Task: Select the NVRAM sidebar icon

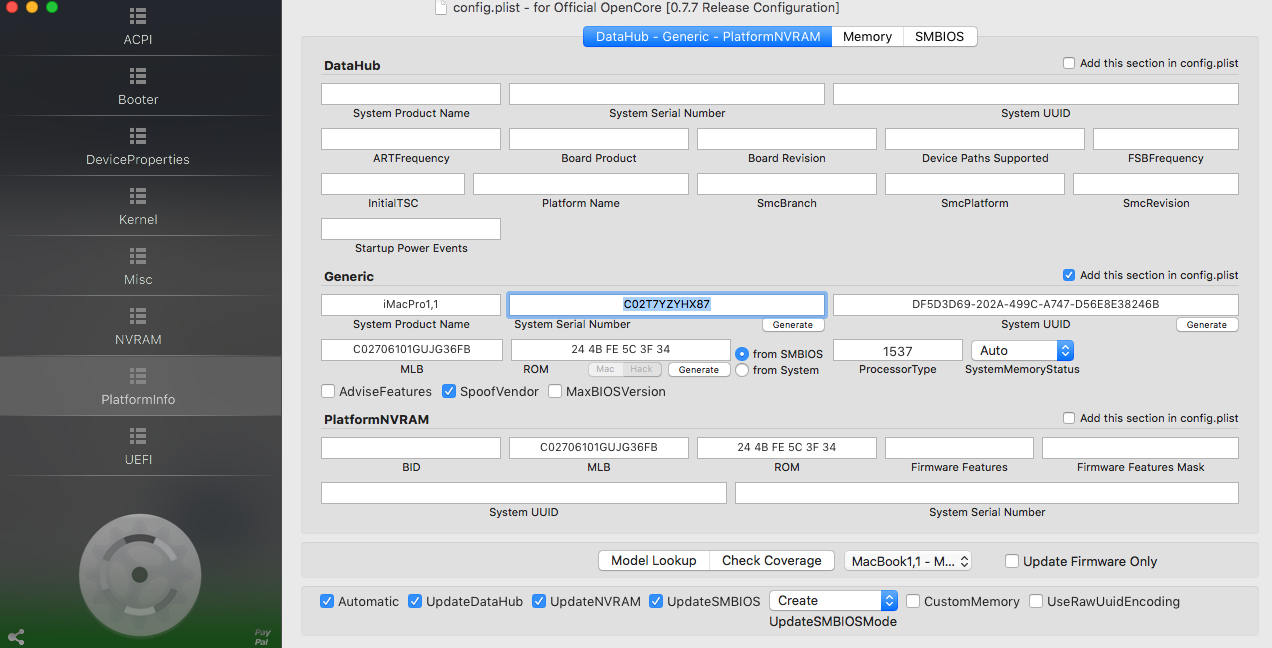Action: (x=138, y=316)
